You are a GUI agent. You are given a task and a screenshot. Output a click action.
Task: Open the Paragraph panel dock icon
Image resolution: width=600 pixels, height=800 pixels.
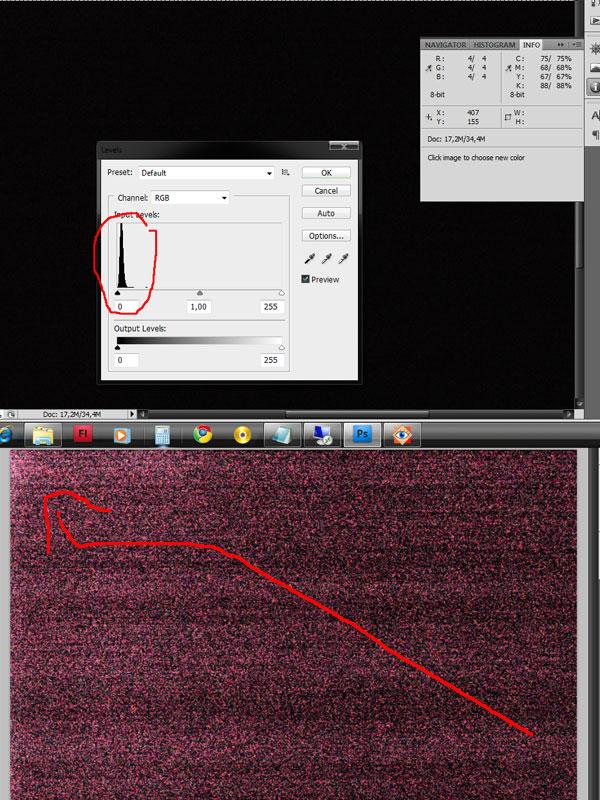click(x=595, y=135)
